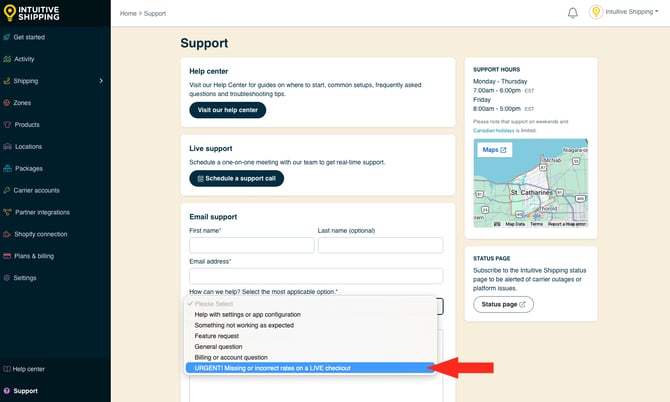This screenshot has width=670, height=402.
Task: Click the Settings gear icon
Action: 6,278
